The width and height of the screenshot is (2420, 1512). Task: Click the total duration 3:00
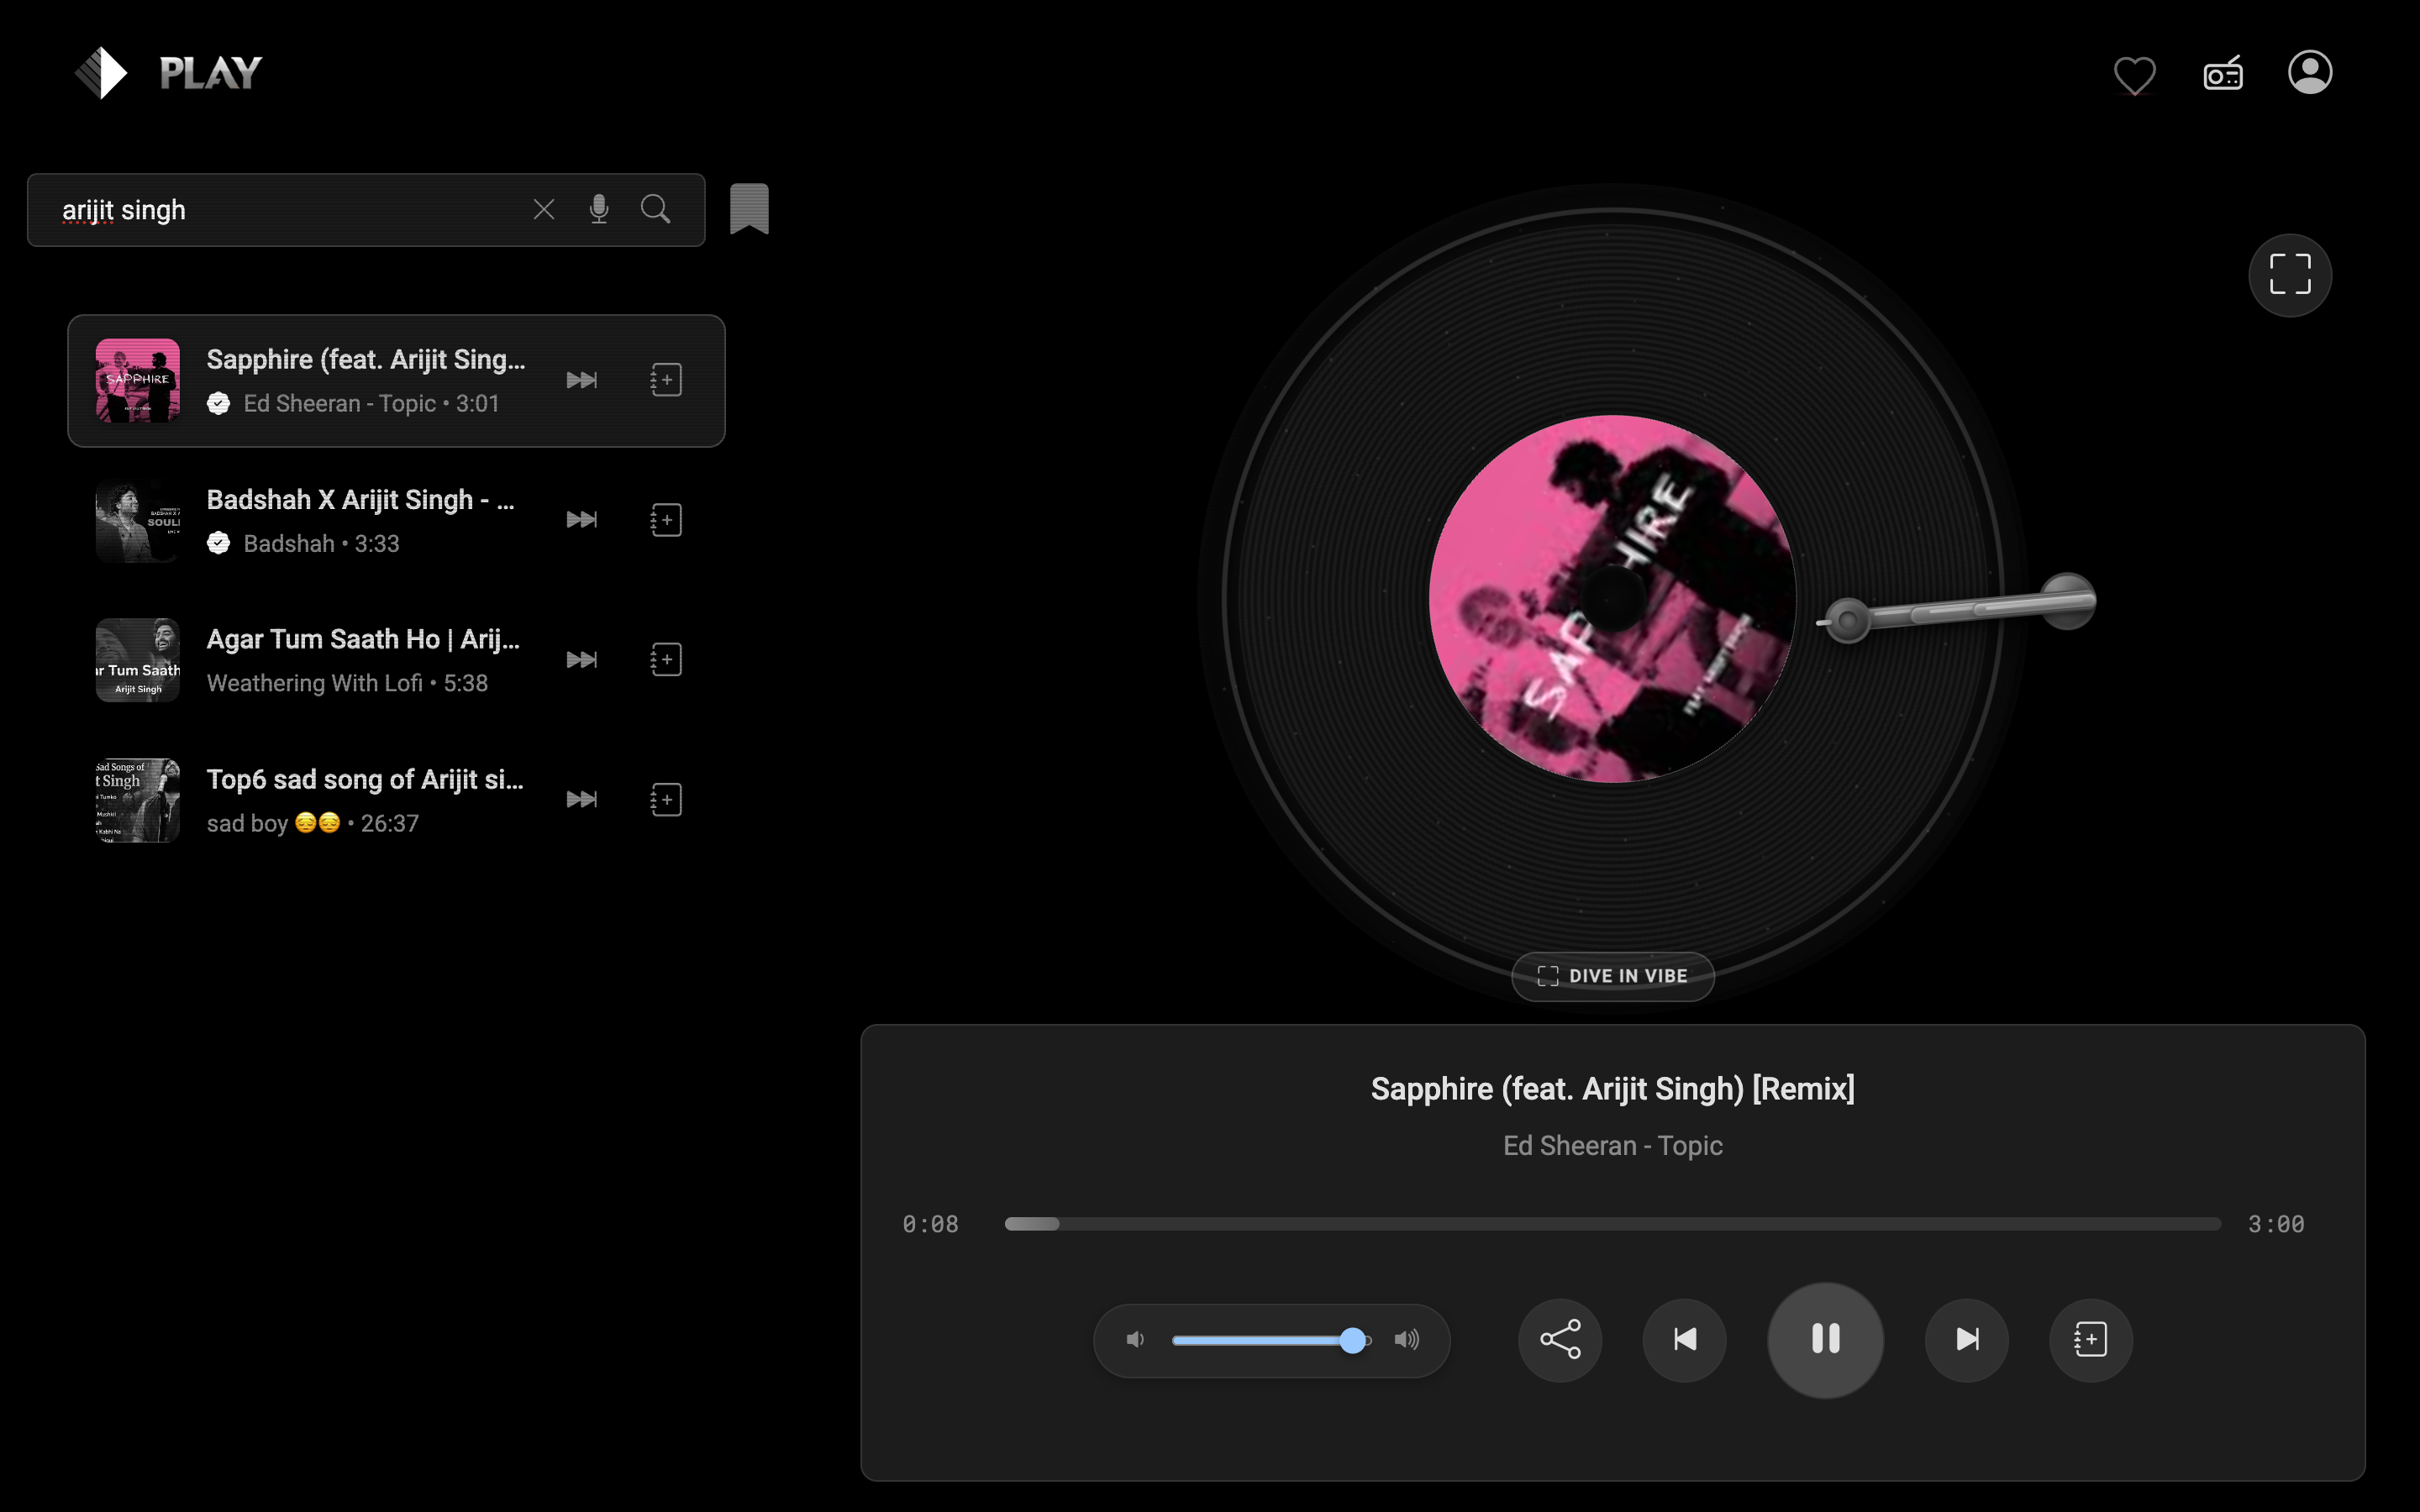(2276, 1224)
